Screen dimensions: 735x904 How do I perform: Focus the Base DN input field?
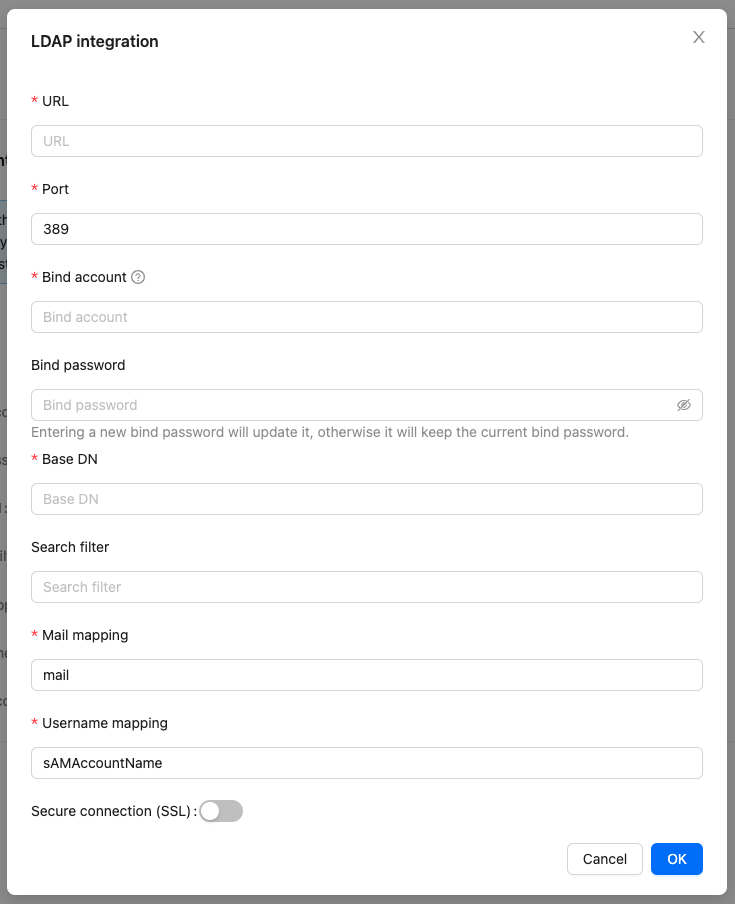366,499
